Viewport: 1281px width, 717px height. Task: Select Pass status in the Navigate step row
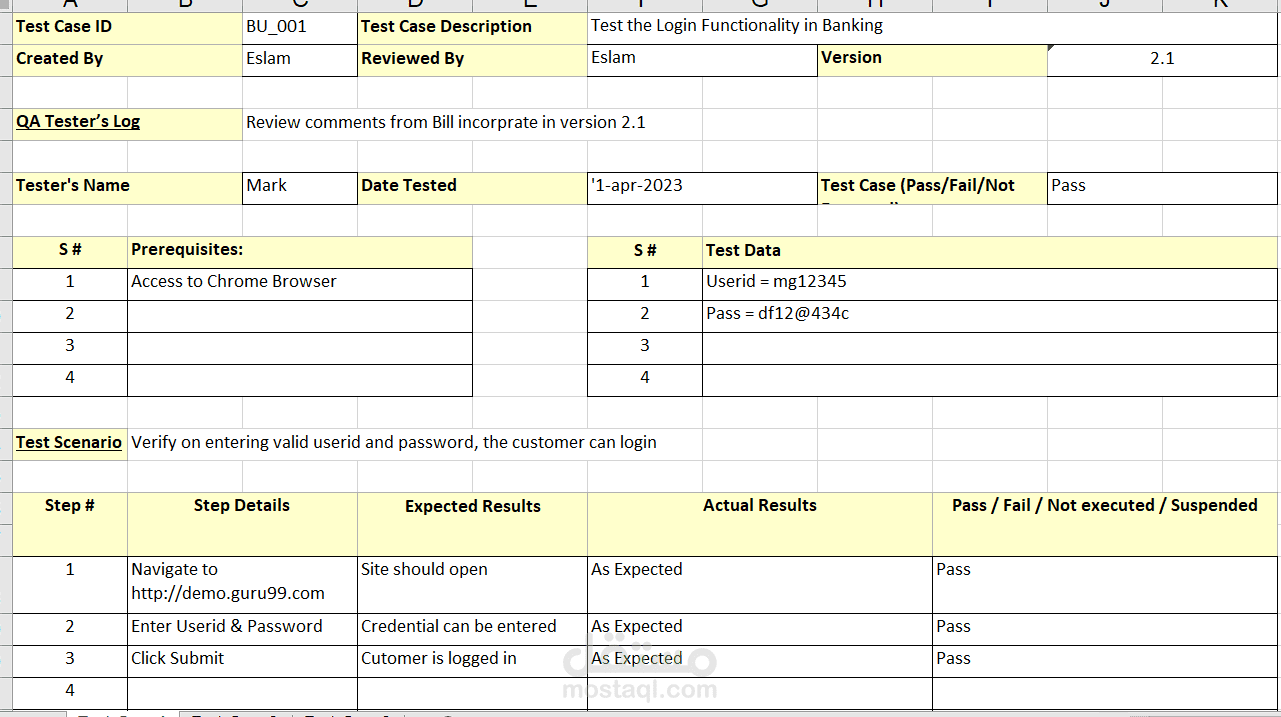(x=1105, y=585)
